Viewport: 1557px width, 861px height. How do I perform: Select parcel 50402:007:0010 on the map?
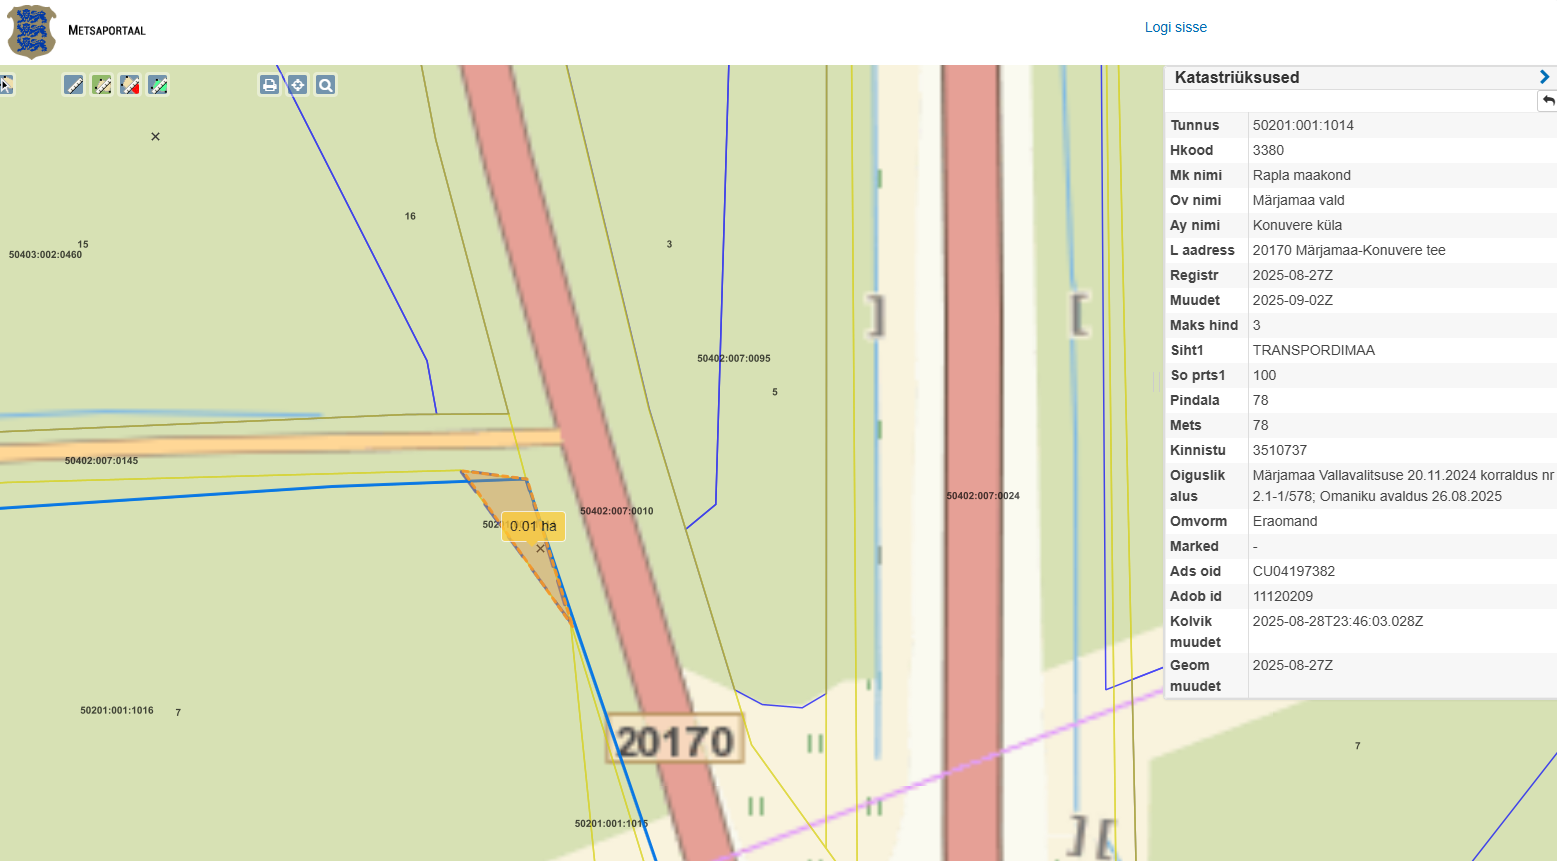616,511
